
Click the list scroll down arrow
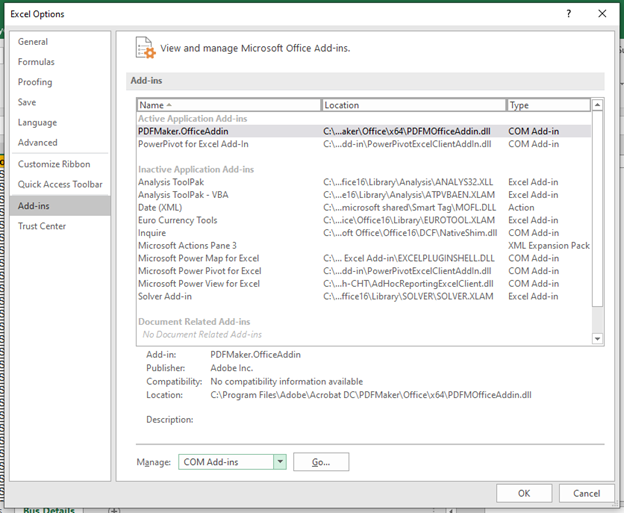597,339
